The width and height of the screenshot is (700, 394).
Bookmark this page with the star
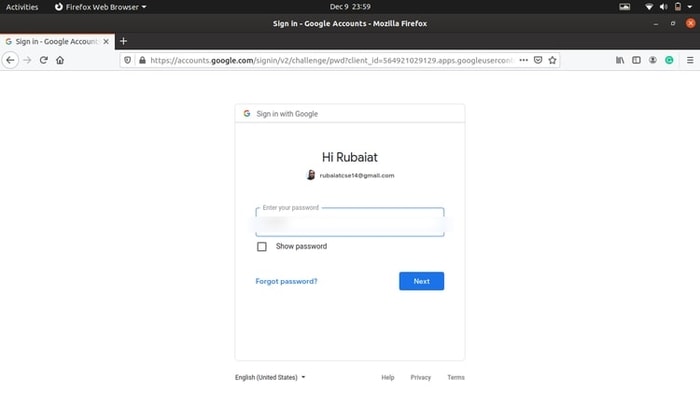pos(552,60)
